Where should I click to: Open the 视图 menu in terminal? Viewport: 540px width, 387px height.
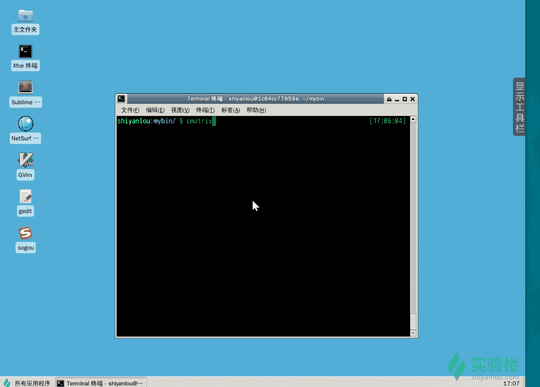pyautogui.click(x=180, y=110)
